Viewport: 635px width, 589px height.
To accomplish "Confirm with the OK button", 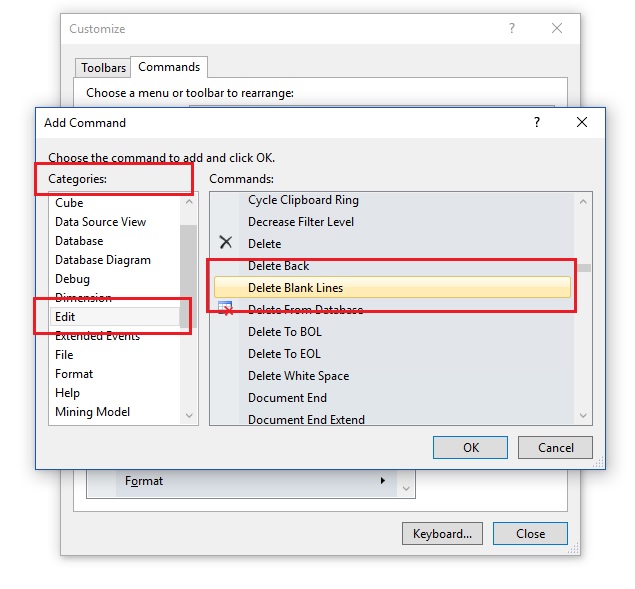I will [470, 447].
